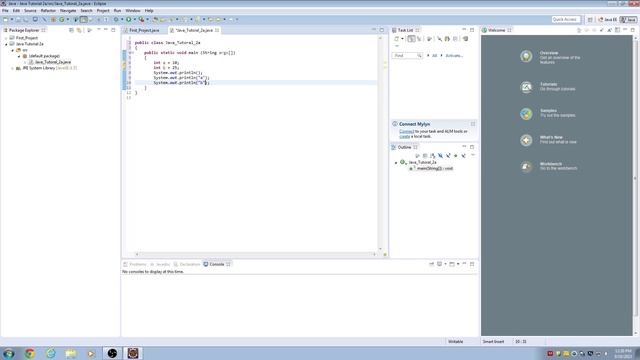Click the Windows Start button
Image resolution: width=640 pixels, height=360 pixels.
tap(9, 353)
